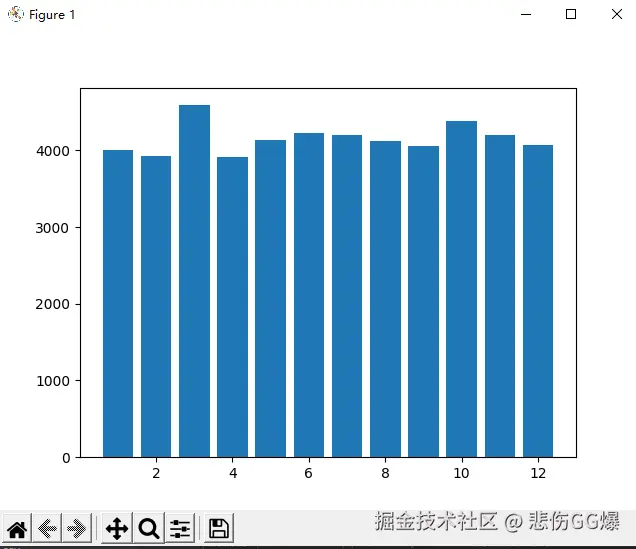Close the Figure 1 window
This screenshot has height=549, width=636.
pos(617,14)
